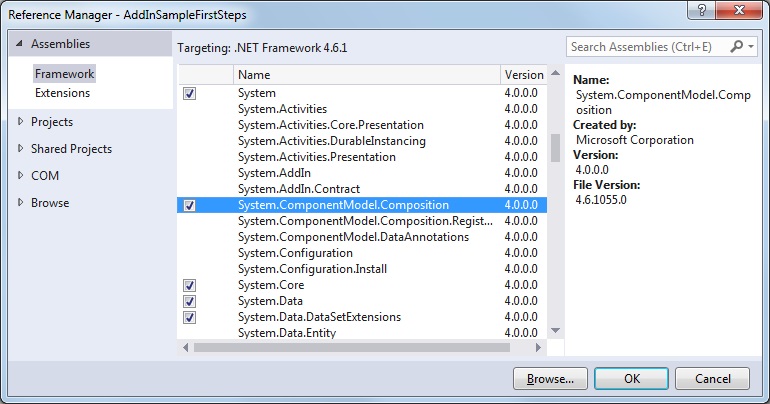
Task: Select the System.Activities row
Action: pos(362,109)
